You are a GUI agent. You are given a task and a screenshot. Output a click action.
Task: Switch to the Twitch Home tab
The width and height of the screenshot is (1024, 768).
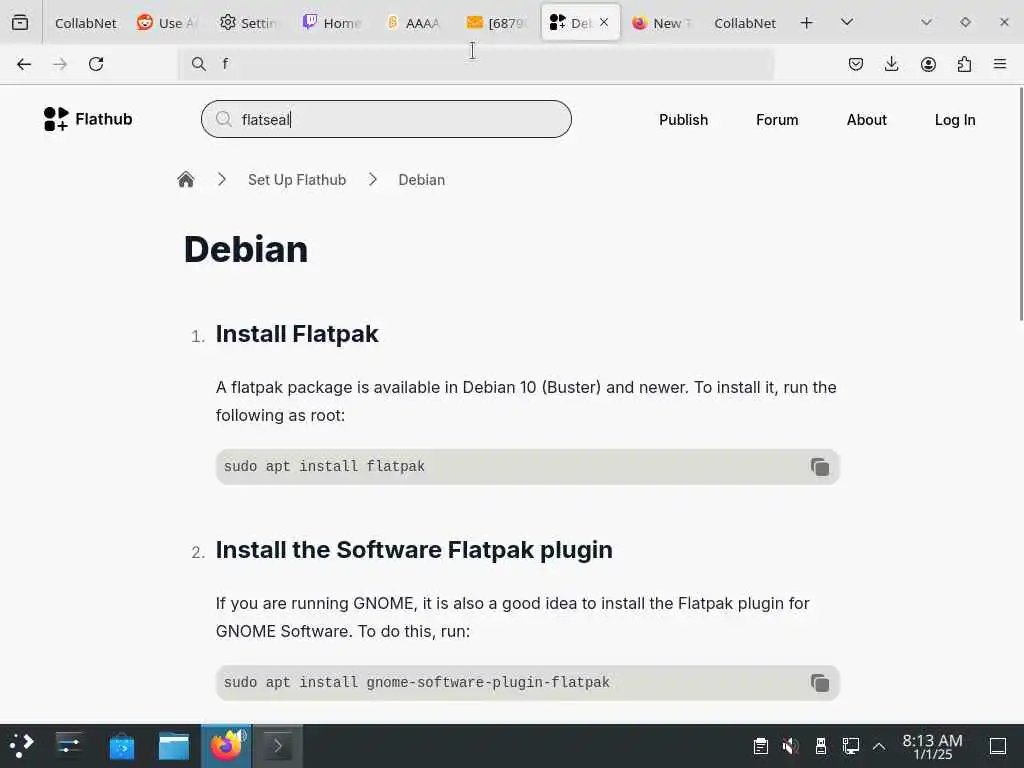[x=331, y=23]
